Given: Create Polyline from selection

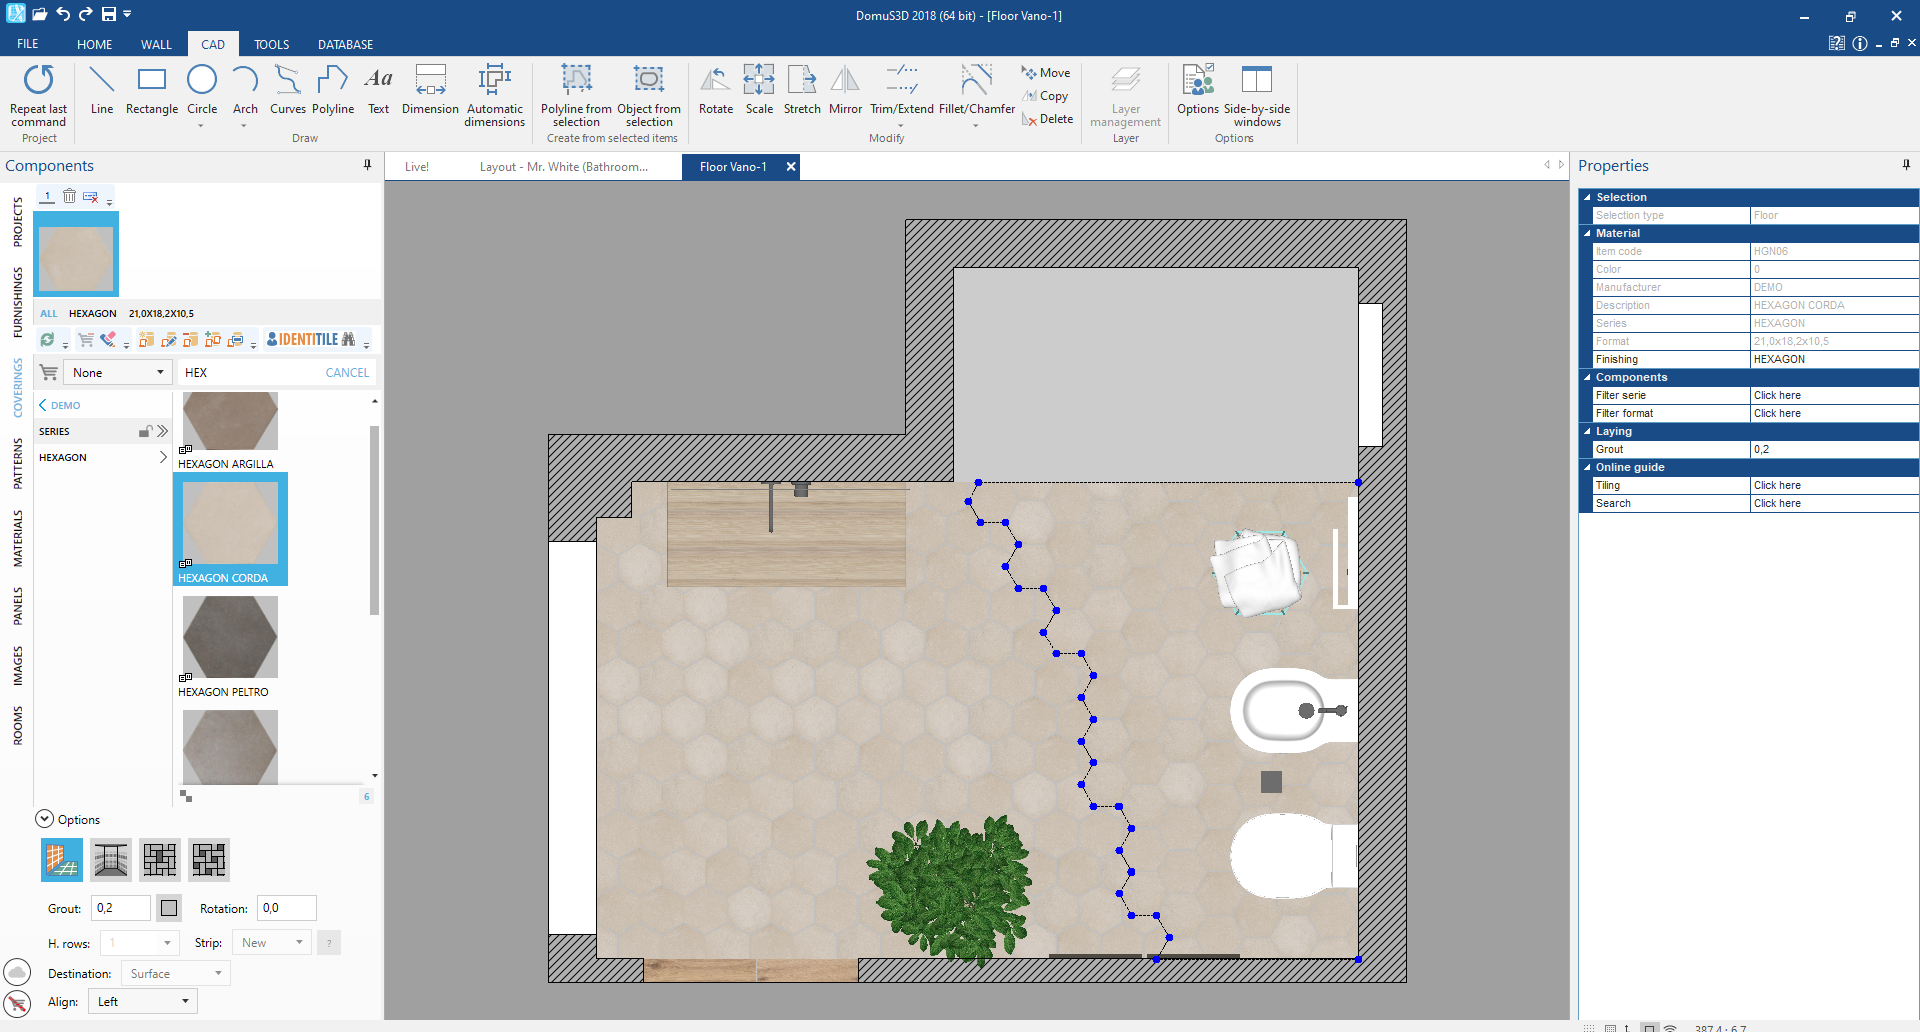Looking at the screenshot, I should [x=576, y=96].
